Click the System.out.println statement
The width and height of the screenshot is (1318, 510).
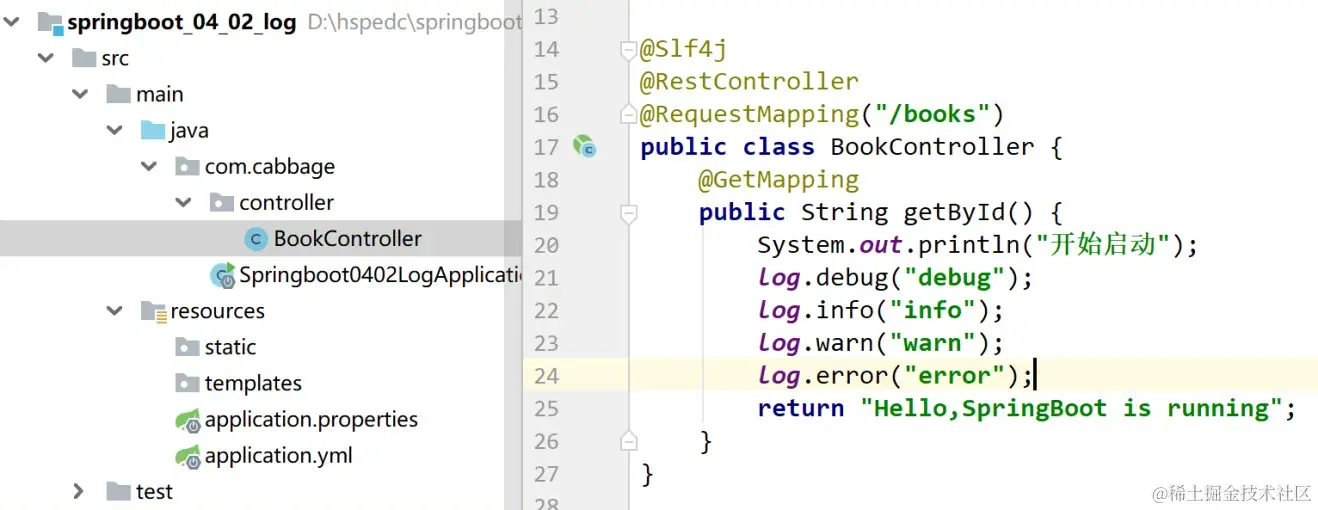click(x=977, y=245)
